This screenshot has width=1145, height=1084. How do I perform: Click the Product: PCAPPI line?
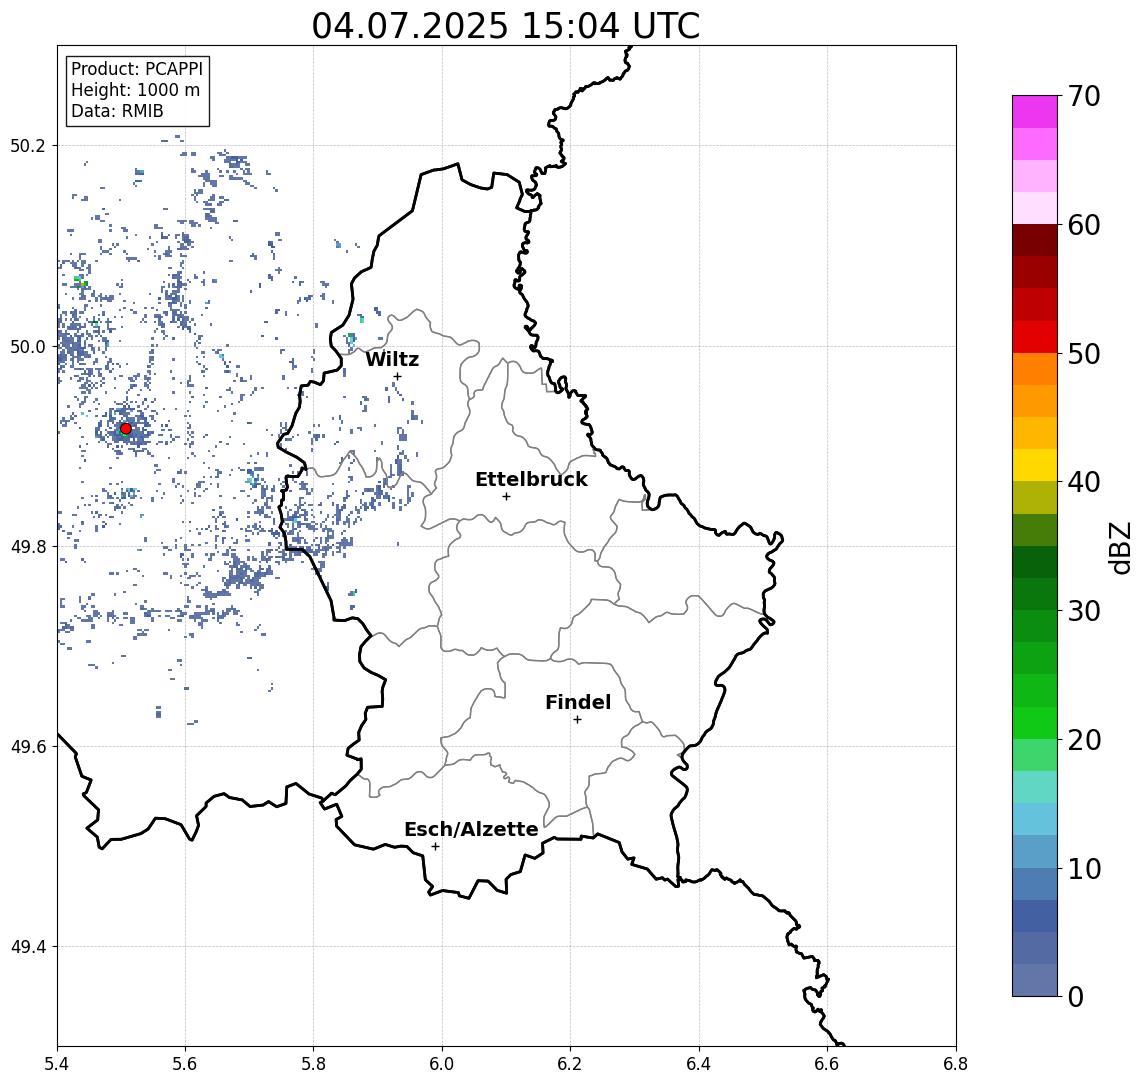[137, 69]
